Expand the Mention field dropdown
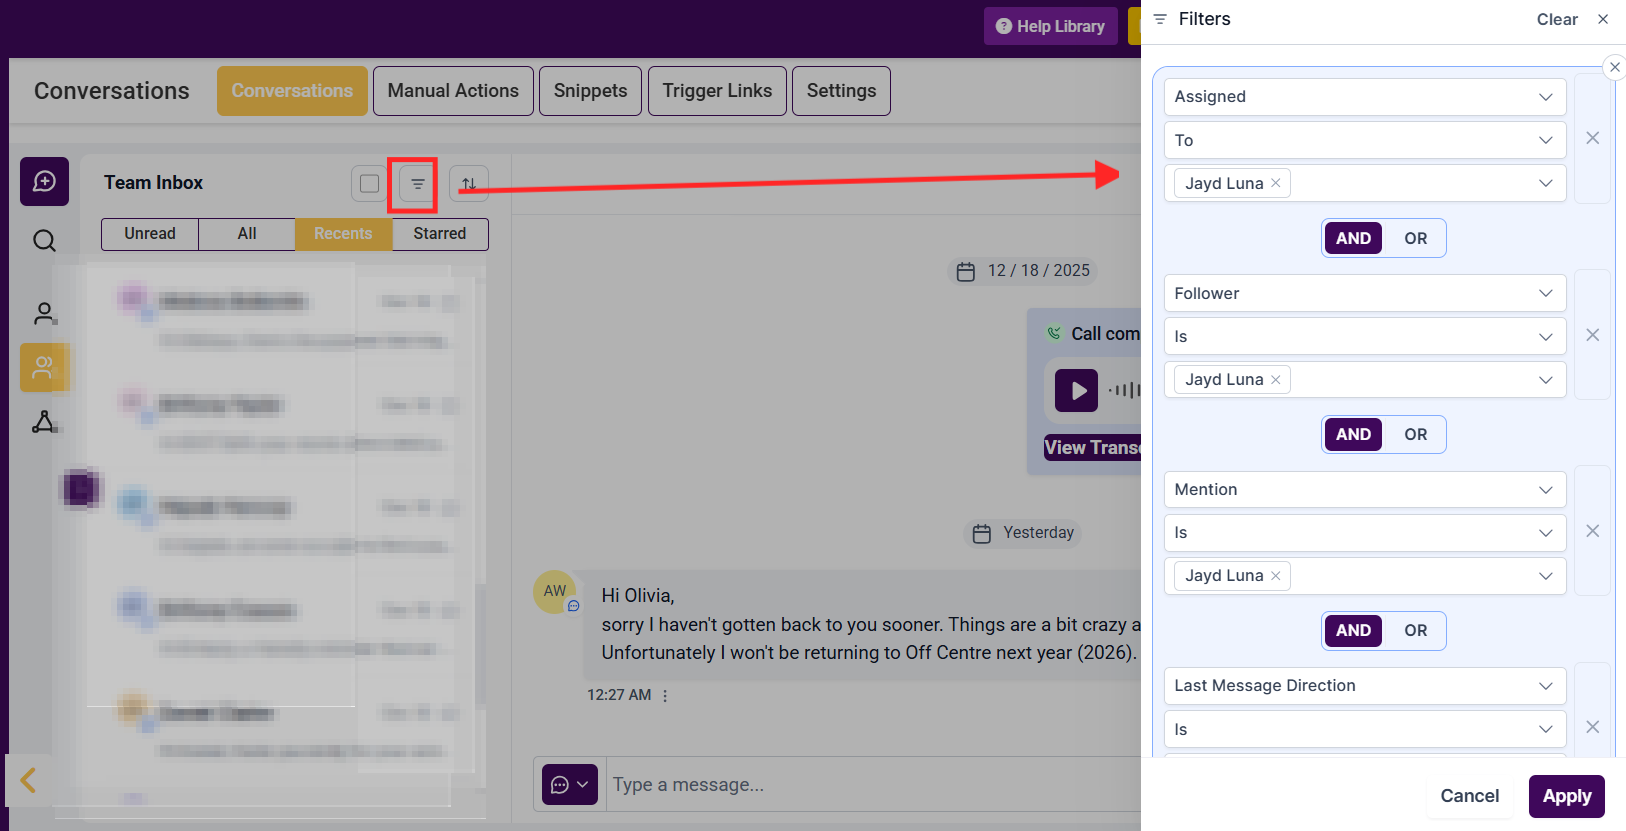The height and width of the screenshot is (831, 1626). click(1365, 489)
